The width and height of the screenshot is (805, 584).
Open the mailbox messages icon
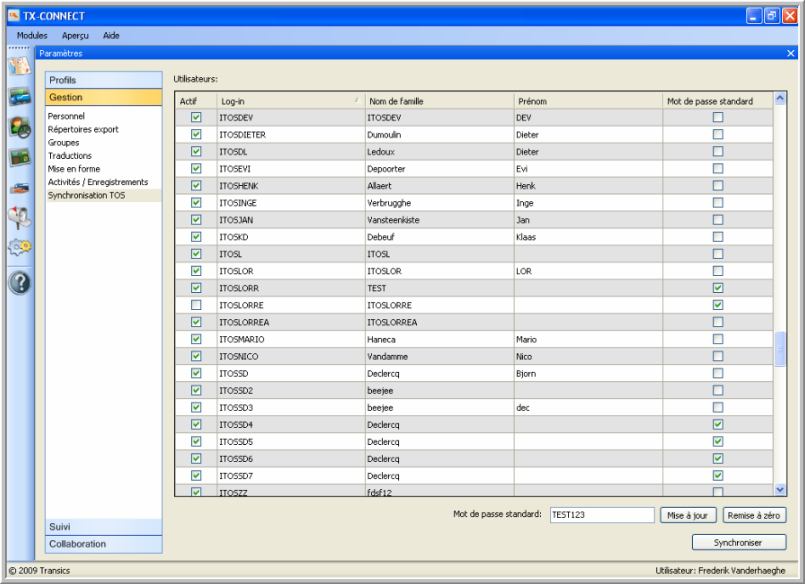[19, 217]
